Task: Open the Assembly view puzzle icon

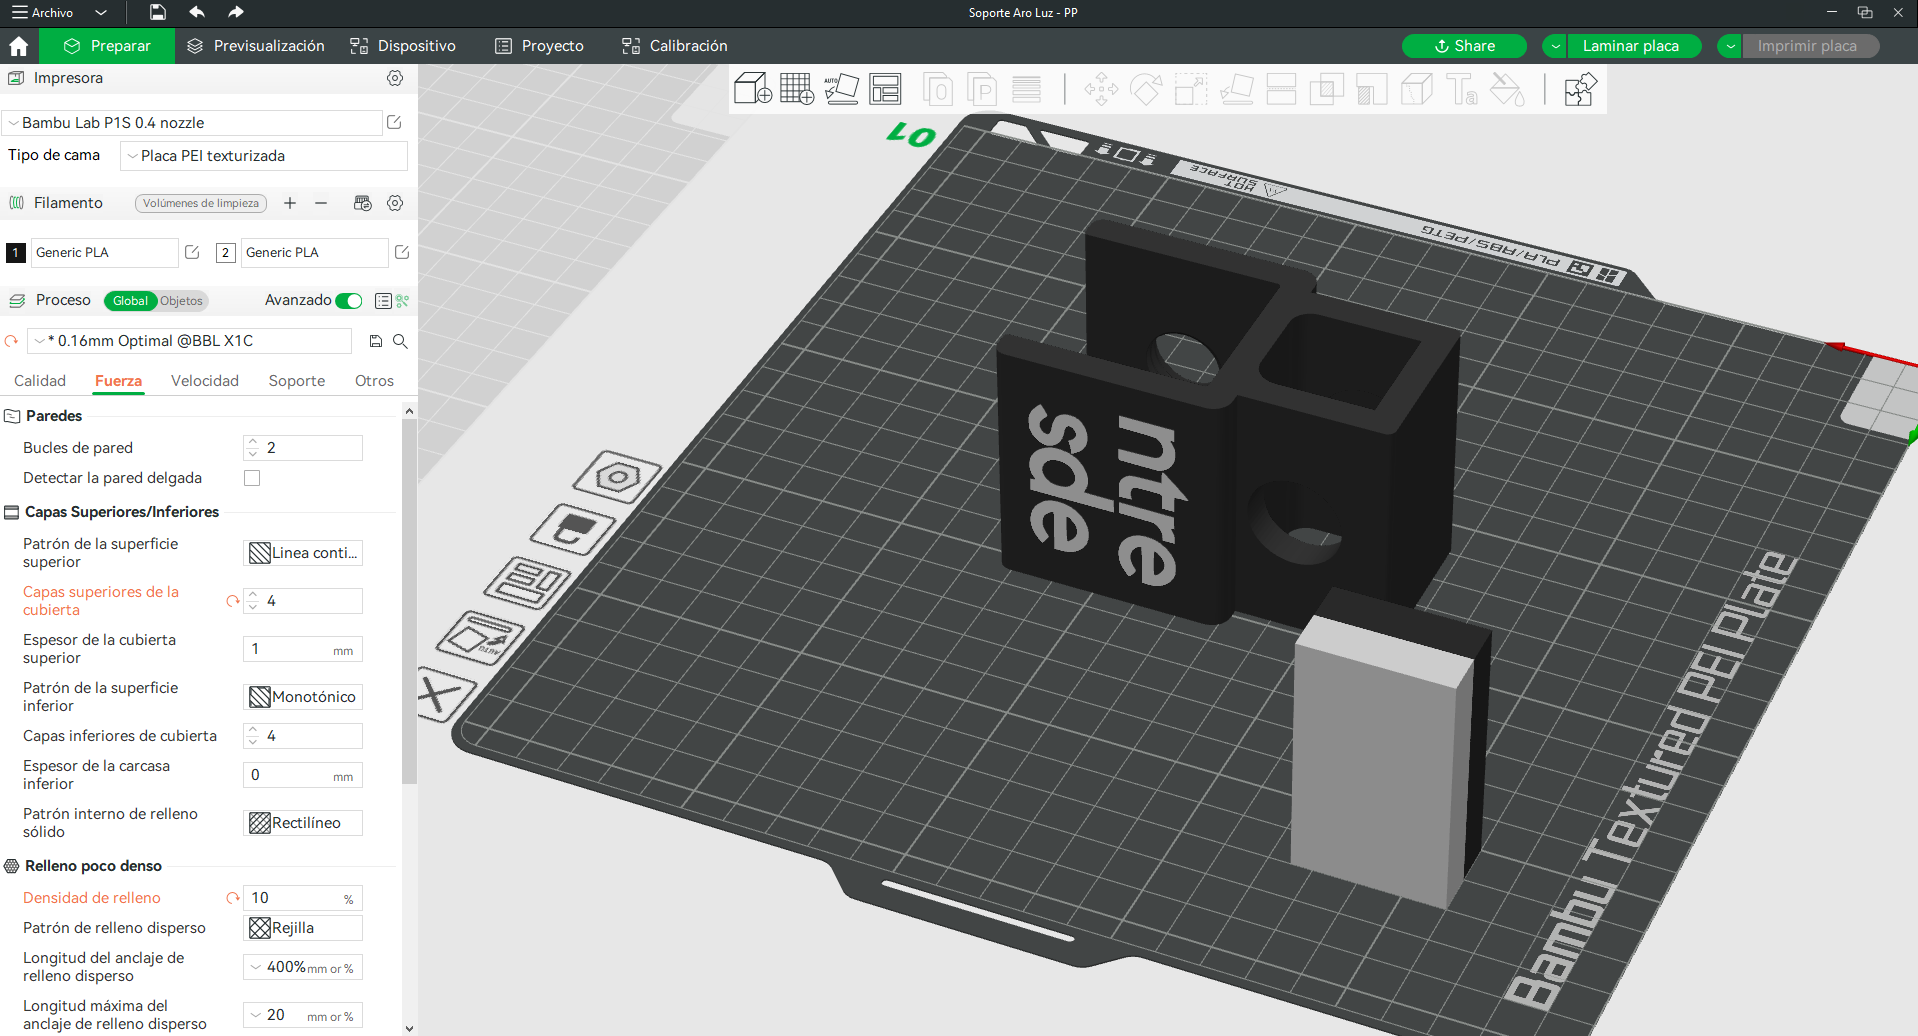Action: 1580,89
